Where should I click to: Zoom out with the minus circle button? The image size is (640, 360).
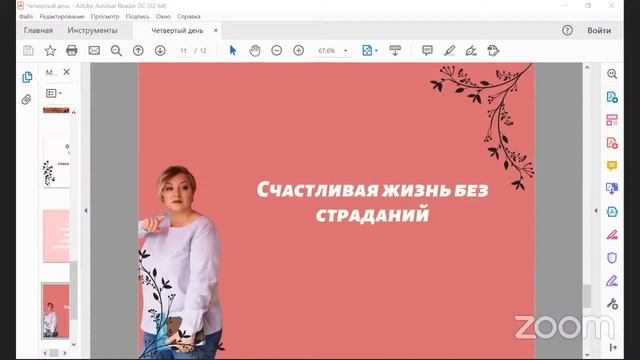pos(277,51)
